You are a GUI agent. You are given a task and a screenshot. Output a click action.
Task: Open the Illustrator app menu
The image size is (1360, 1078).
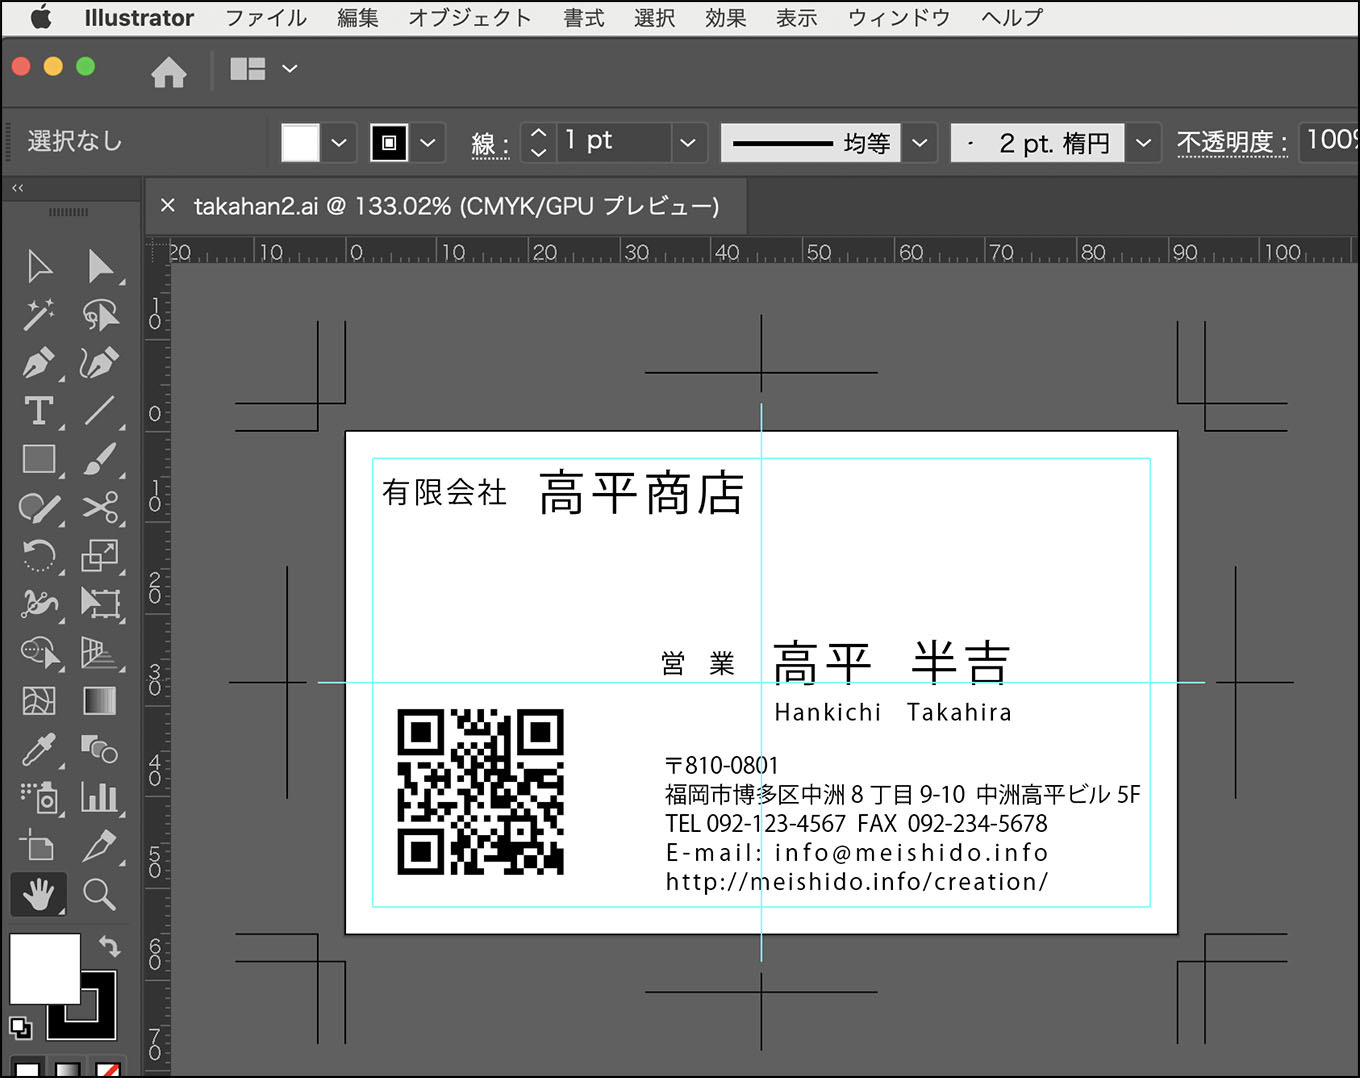pos(139,18)
